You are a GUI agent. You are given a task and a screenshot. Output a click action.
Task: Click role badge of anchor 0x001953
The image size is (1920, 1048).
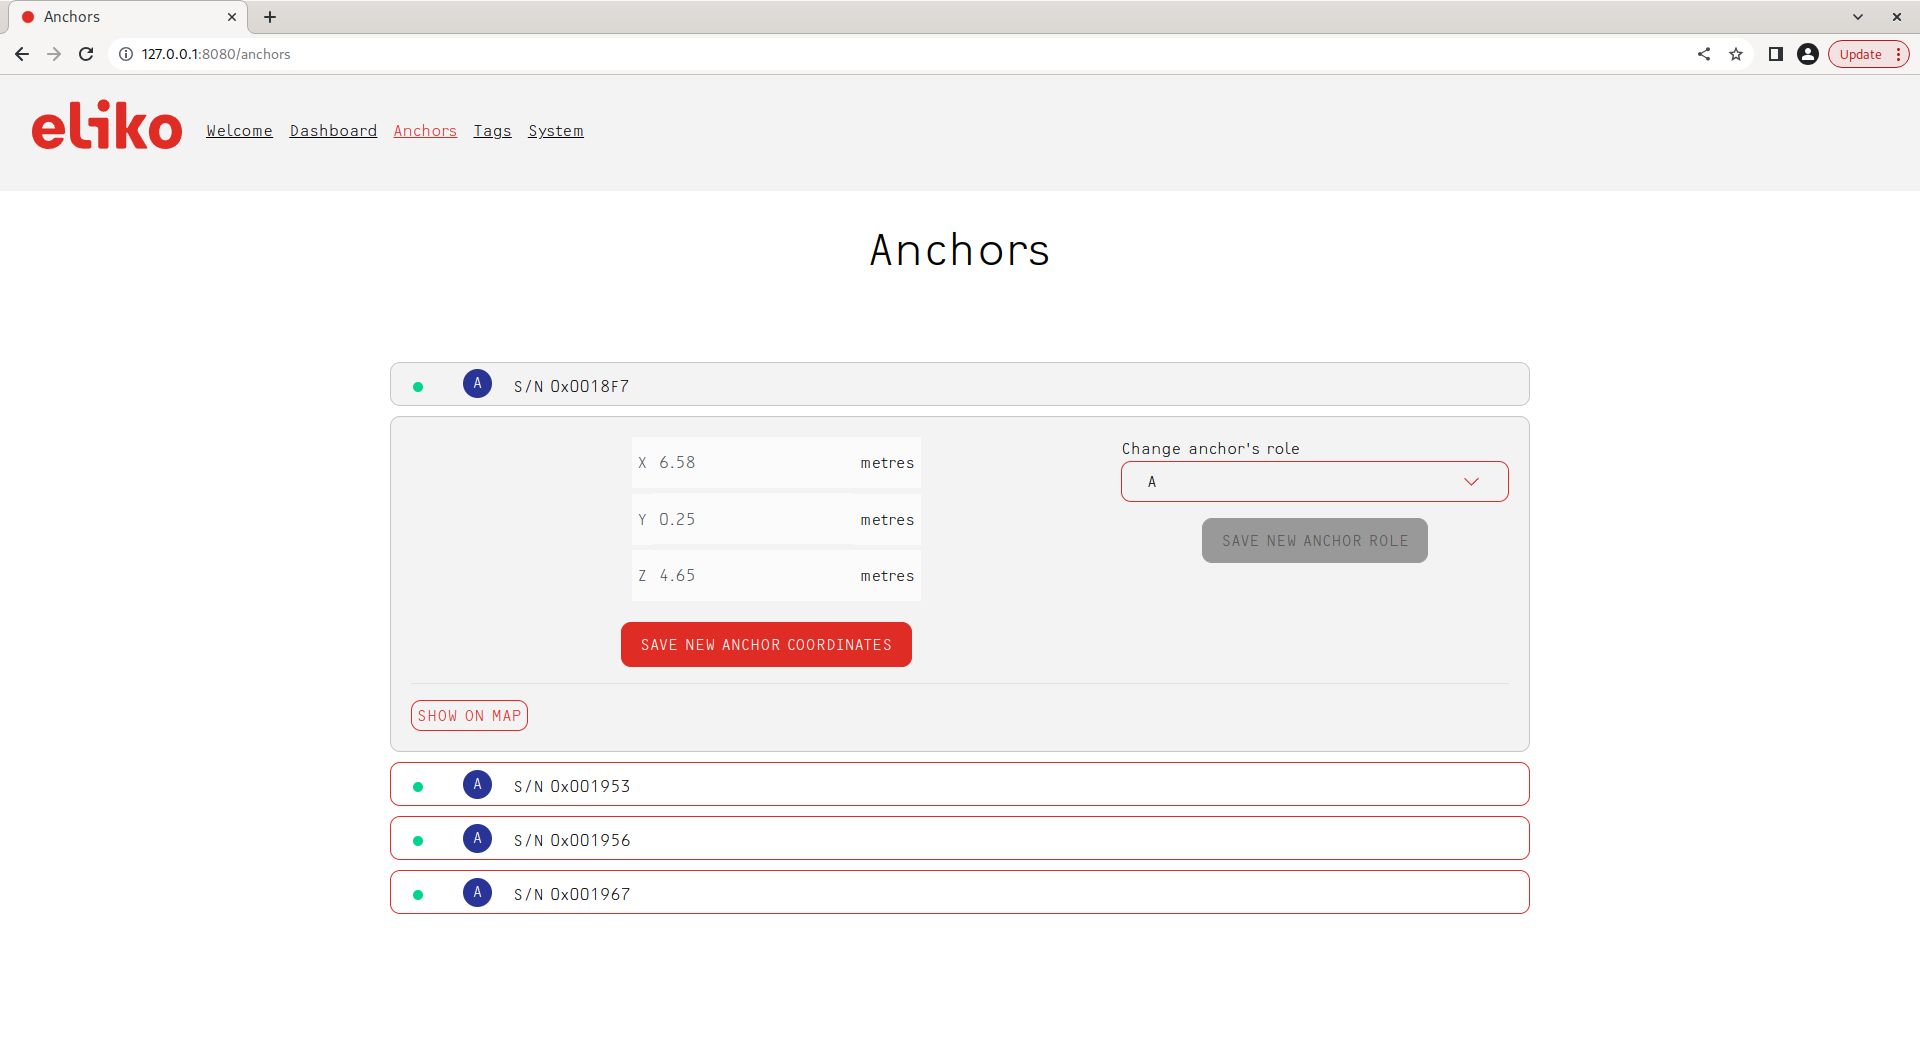[x=477, y=785]
